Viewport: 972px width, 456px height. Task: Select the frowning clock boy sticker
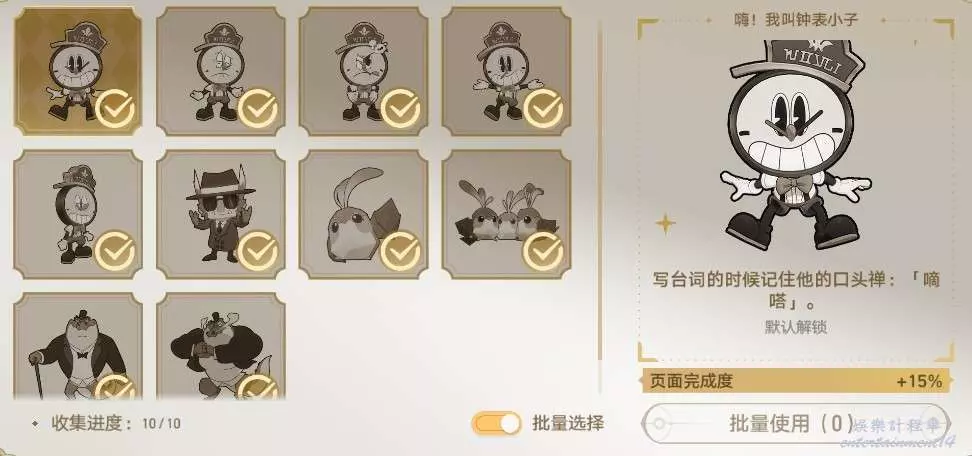point(221,71)
